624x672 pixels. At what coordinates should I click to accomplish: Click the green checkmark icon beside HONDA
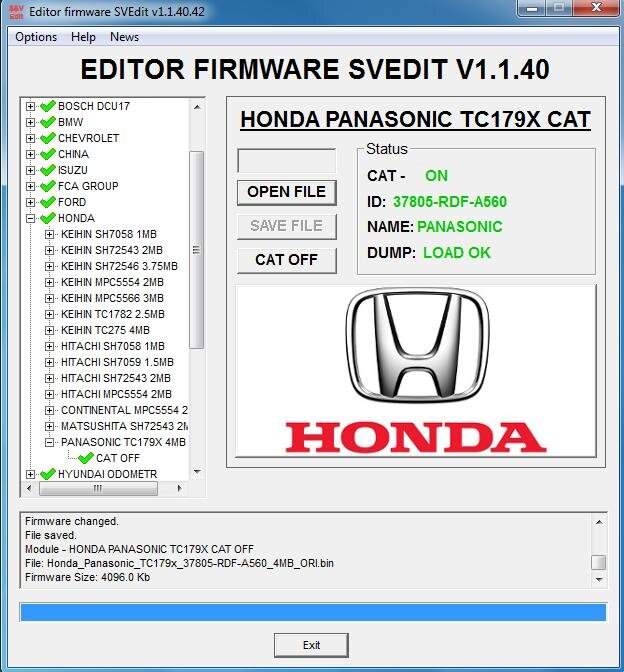[x=48, y=218]
